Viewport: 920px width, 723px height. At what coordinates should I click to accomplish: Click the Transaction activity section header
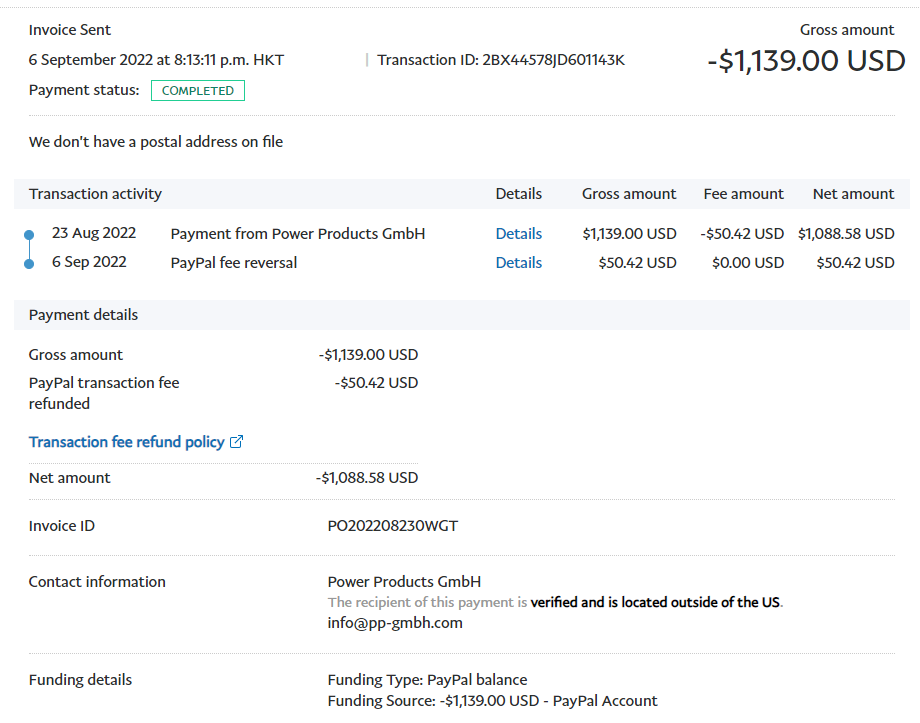95,194
